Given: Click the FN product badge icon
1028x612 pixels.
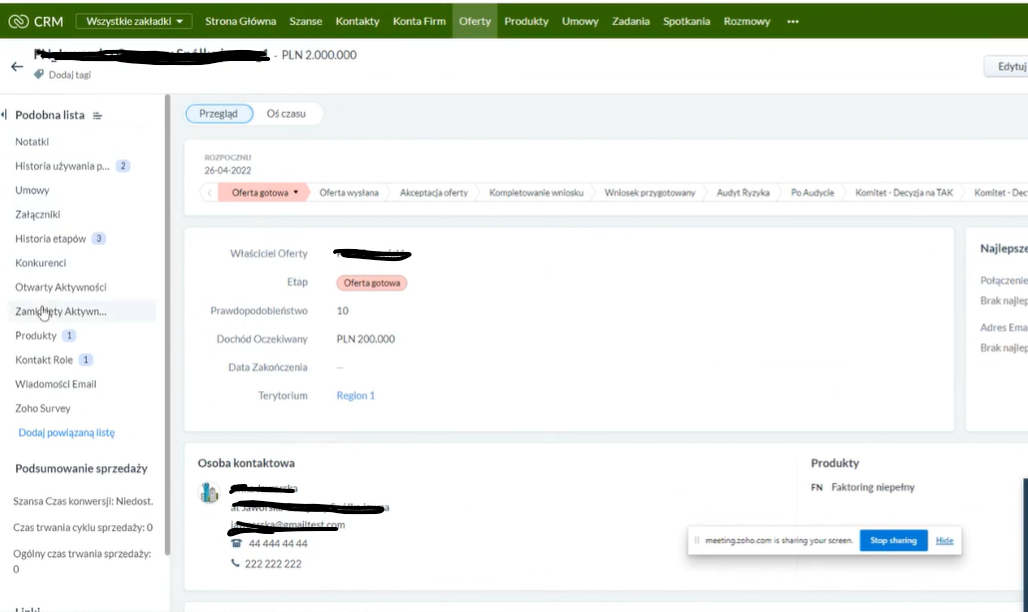Looking at the screenshot, I should coord(816,487).
